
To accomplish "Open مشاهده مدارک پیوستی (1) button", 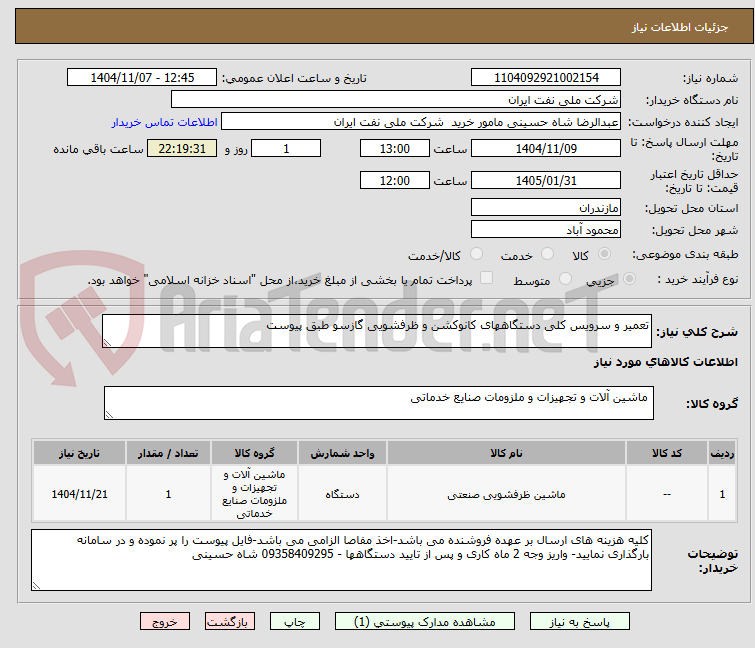I will point(425,622).
